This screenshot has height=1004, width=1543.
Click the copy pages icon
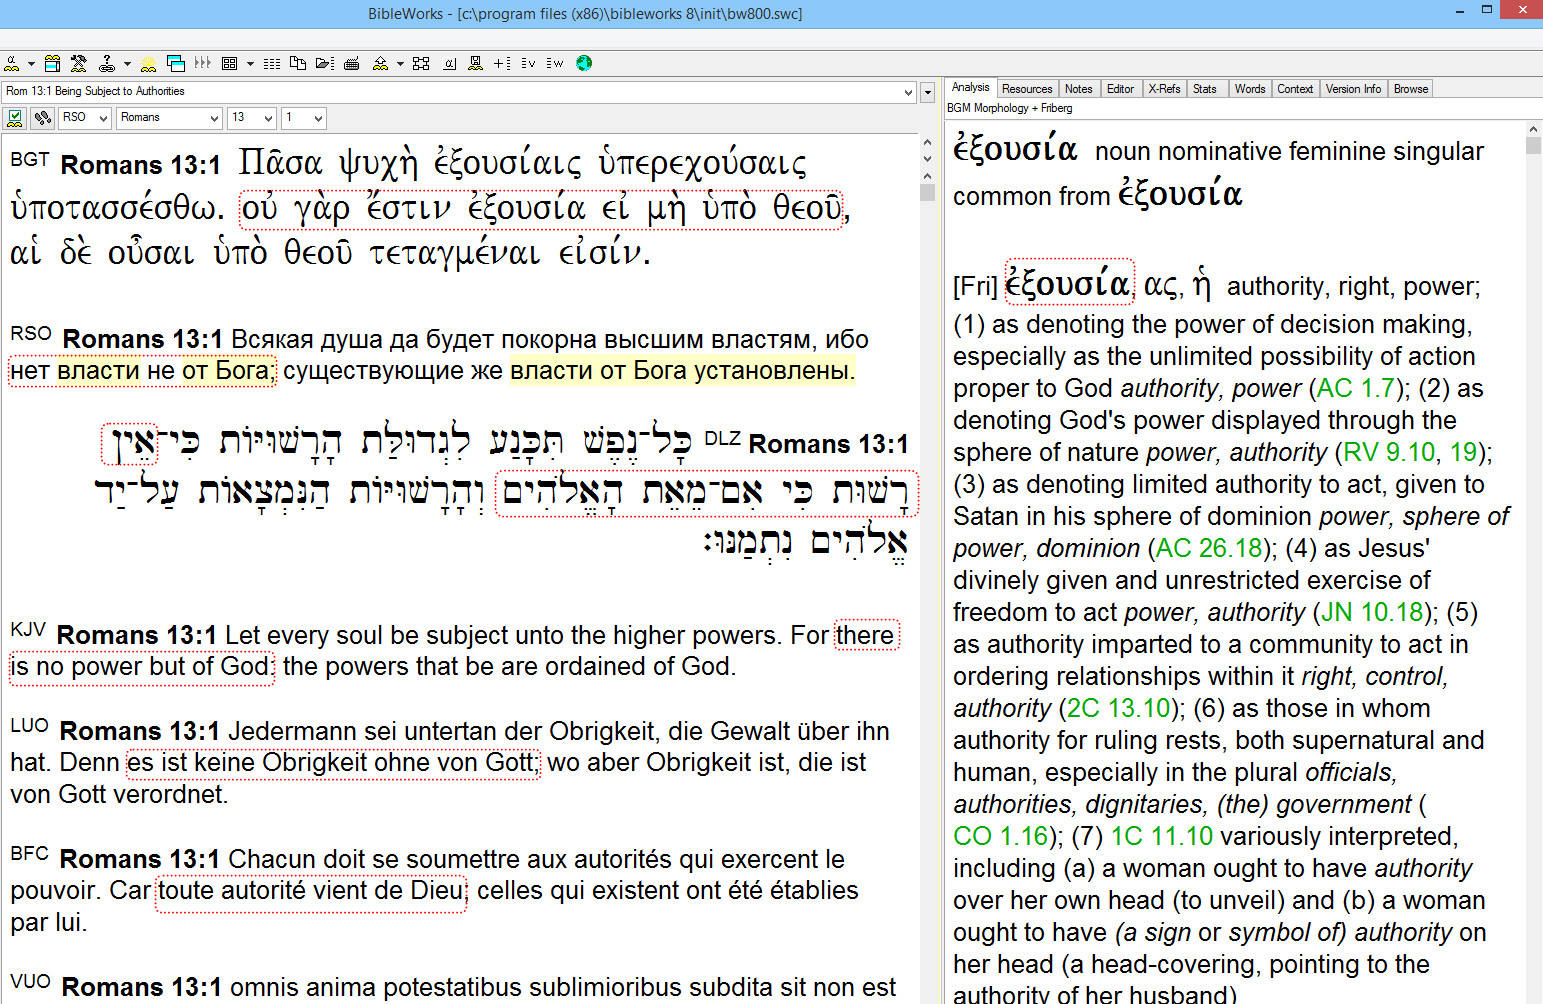point(297,63)
